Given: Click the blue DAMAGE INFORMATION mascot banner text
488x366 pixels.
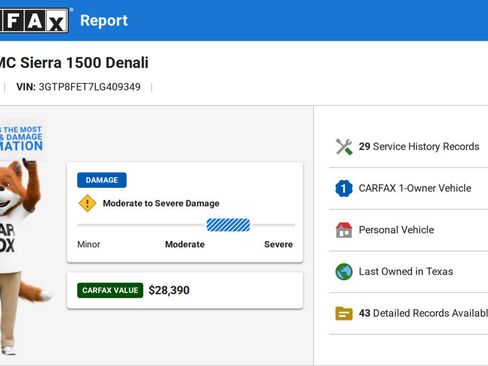Looking at the screenshot, I should [21, 139].
